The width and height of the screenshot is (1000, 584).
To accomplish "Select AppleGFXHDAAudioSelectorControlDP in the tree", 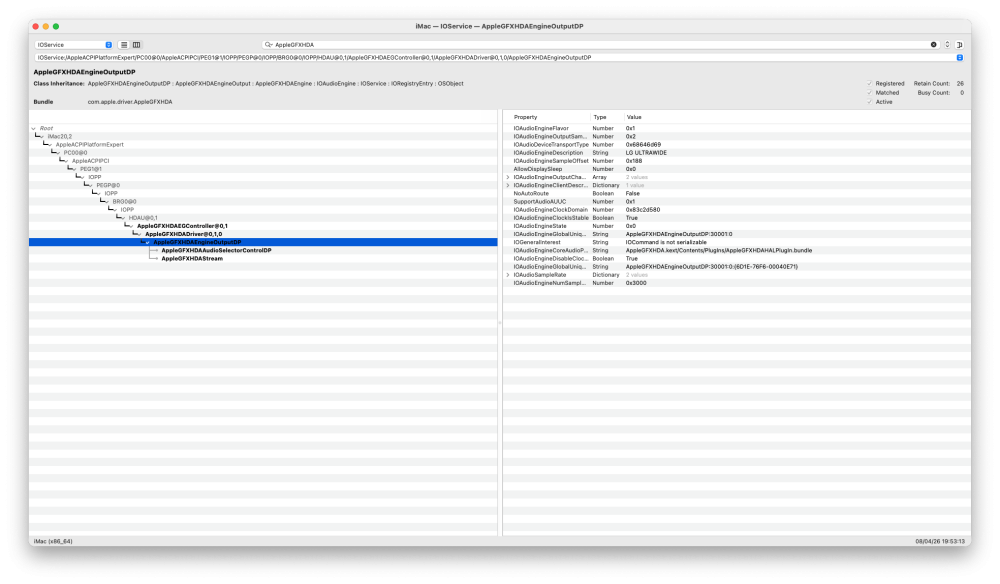I will pyautogui.click(x=216, y=251).
